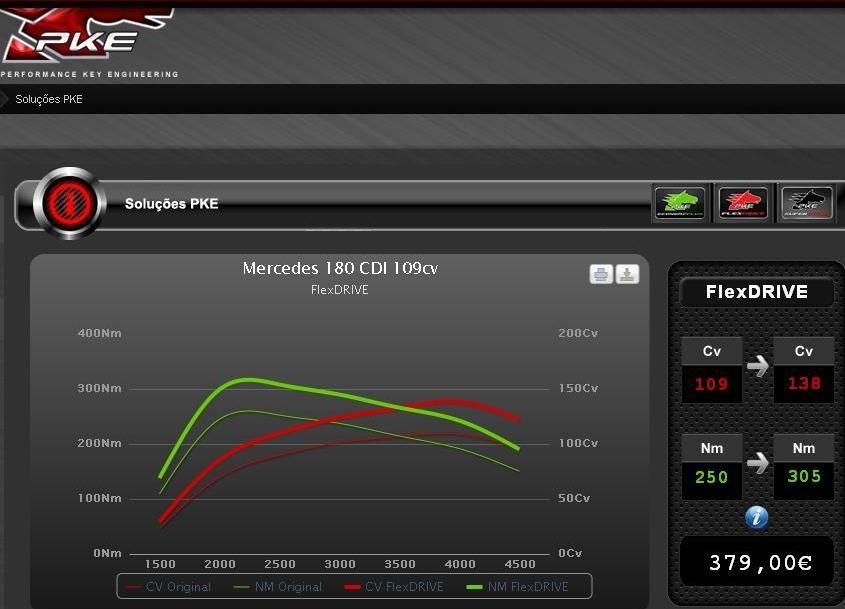
Task: Toggle the NM Original legend series
Action: click(x=278, y=587)
